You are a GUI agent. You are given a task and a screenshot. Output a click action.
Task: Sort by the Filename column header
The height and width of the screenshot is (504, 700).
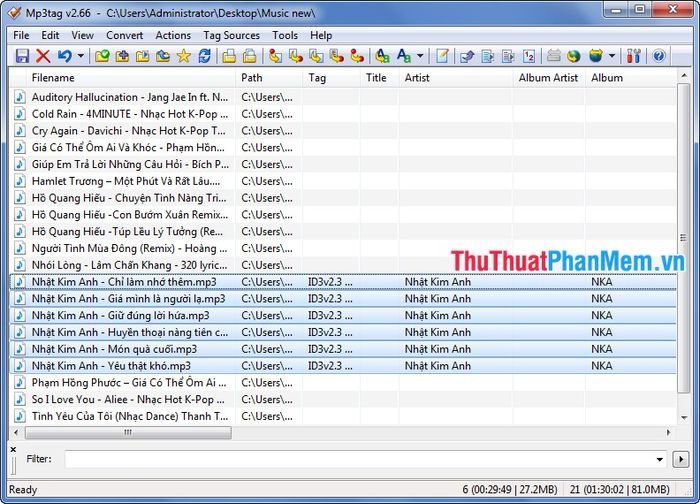point(131,78)
